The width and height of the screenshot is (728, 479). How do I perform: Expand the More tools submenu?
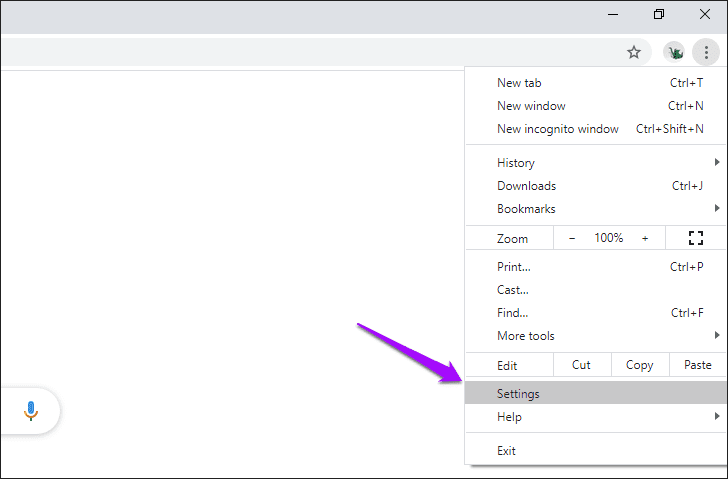596,336
